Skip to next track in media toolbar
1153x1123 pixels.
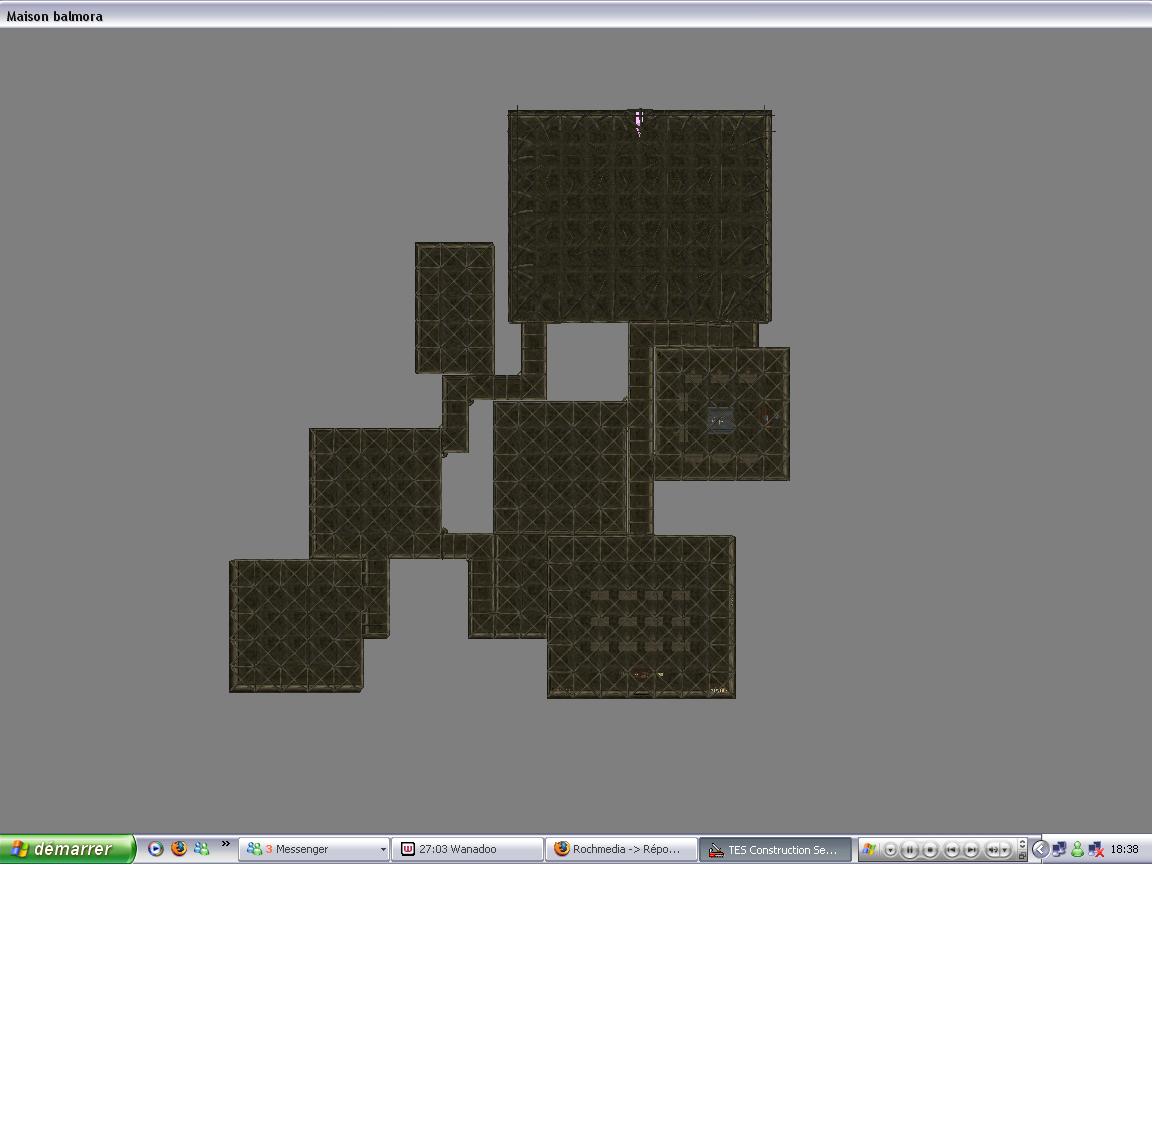[971, 850]
